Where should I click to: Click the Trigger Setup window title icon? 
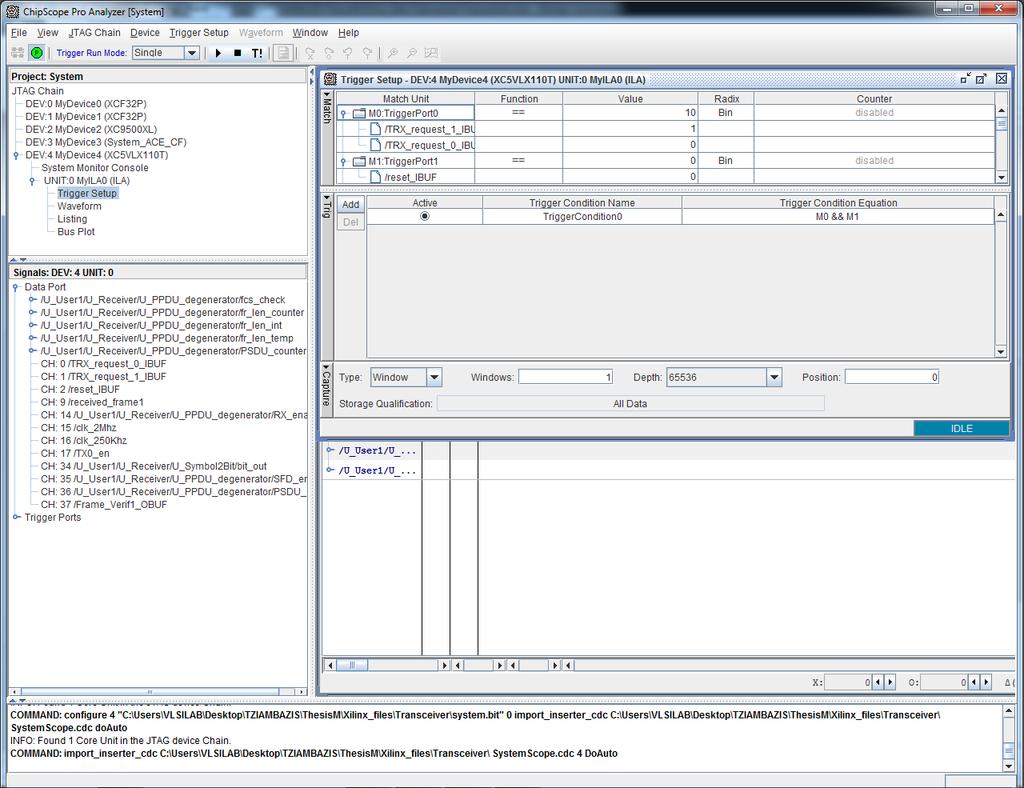coord(330,79)
